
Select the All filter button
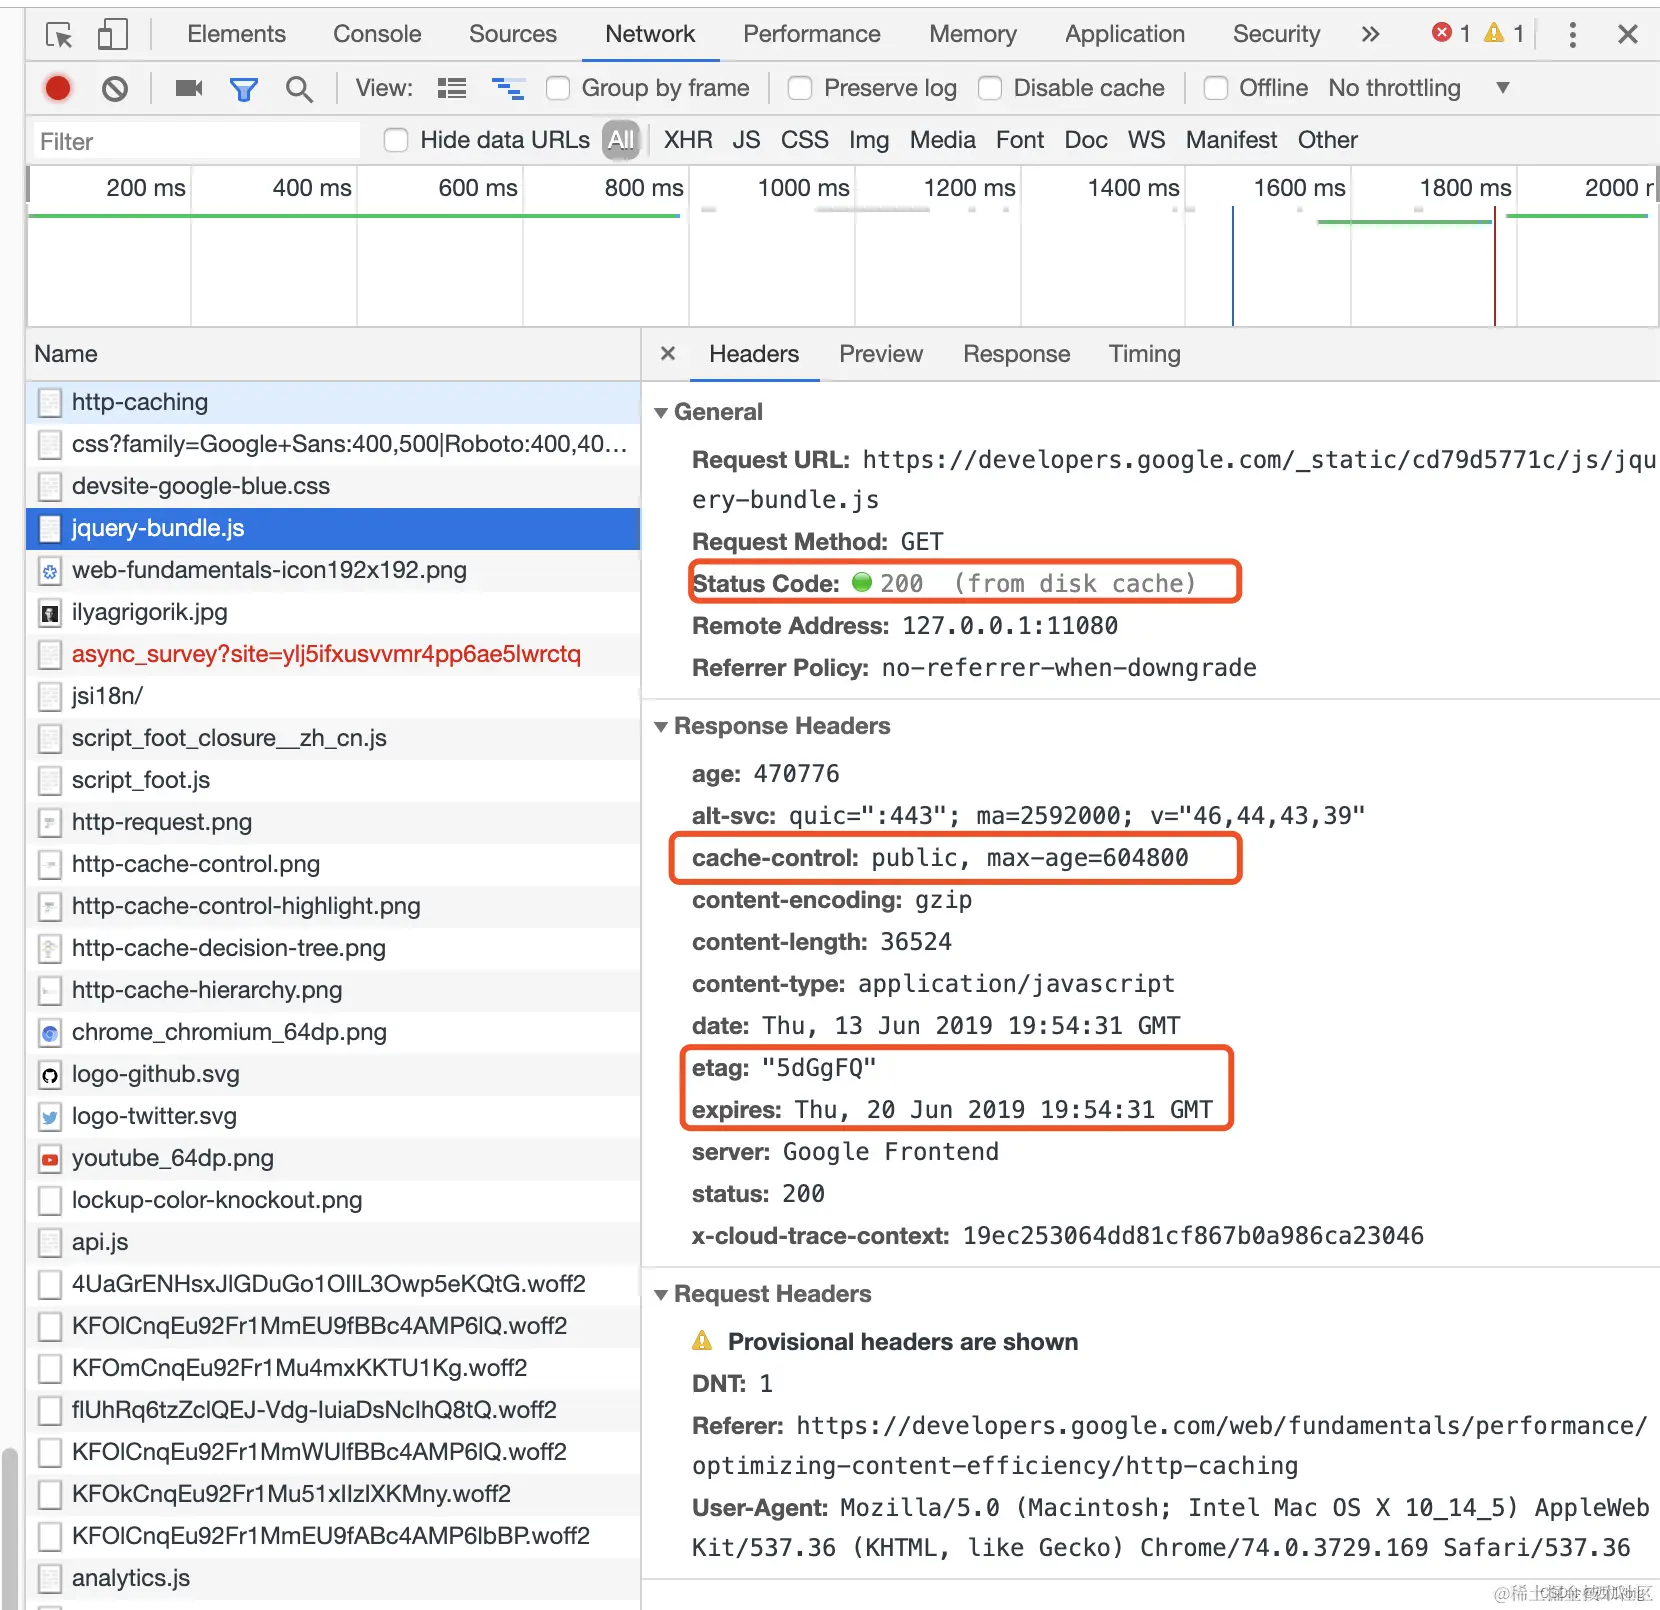[621, 140]
